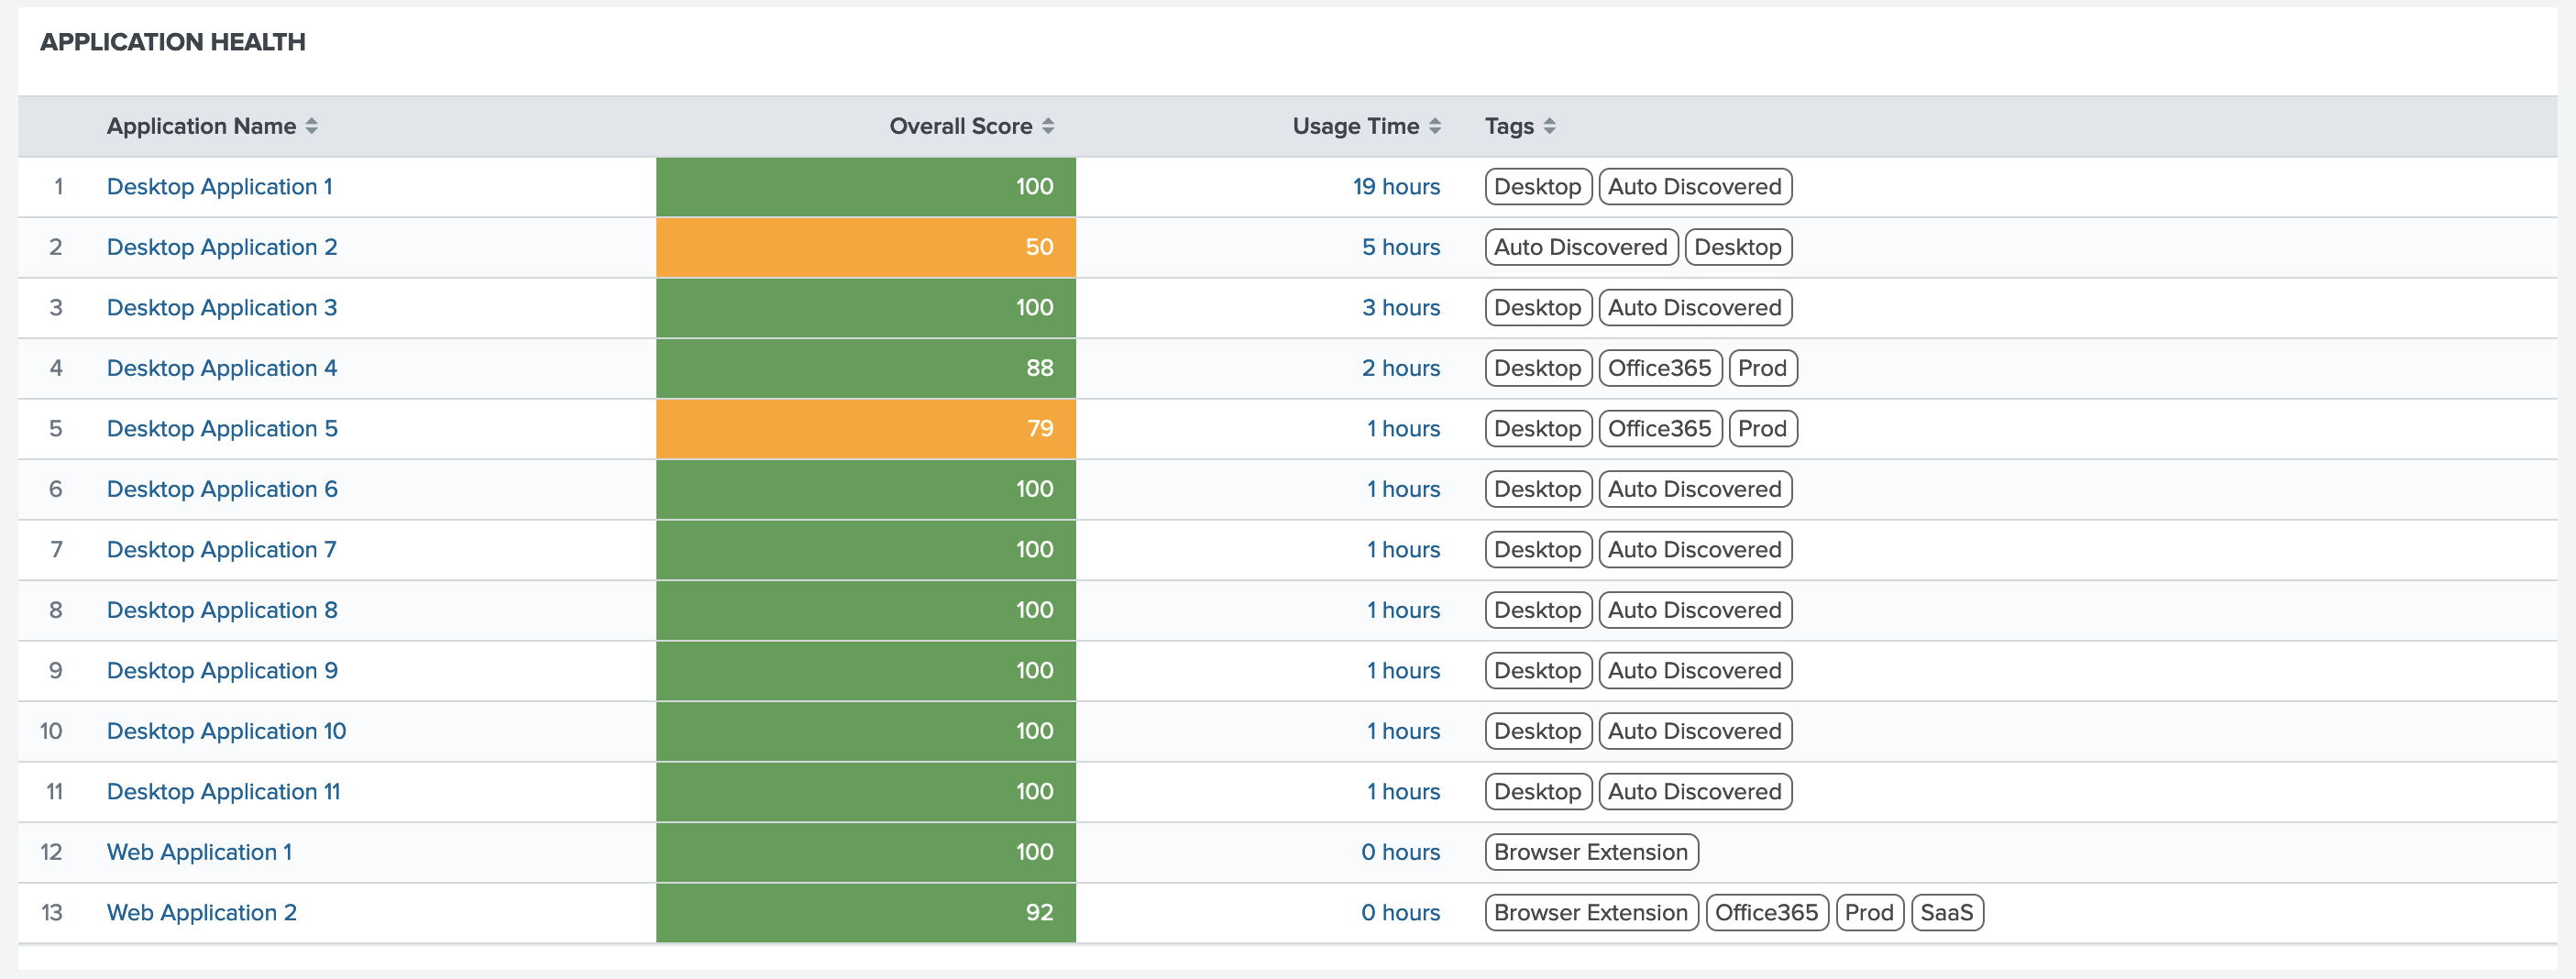Click the green score bar for Web Application 2
This screenshot has height=979, width=2576.
(866, 912)
